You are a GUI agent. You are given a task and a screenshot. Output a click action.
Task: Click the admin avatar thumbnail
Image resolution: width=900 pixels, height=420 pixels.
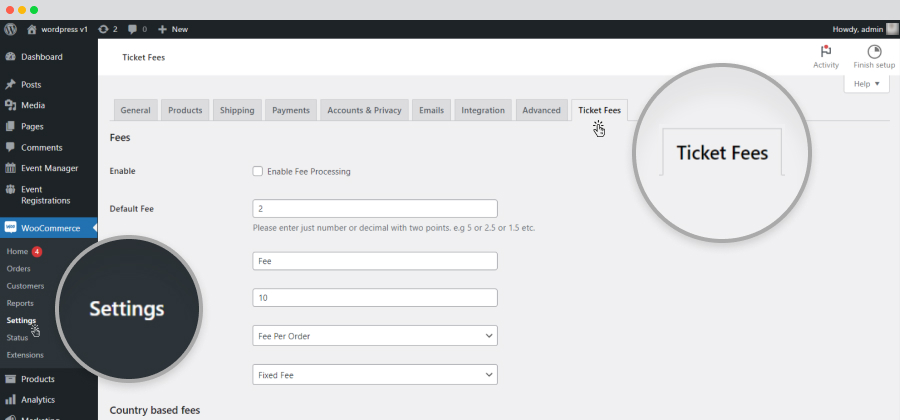pyautogui.click(x=892, y=29)
